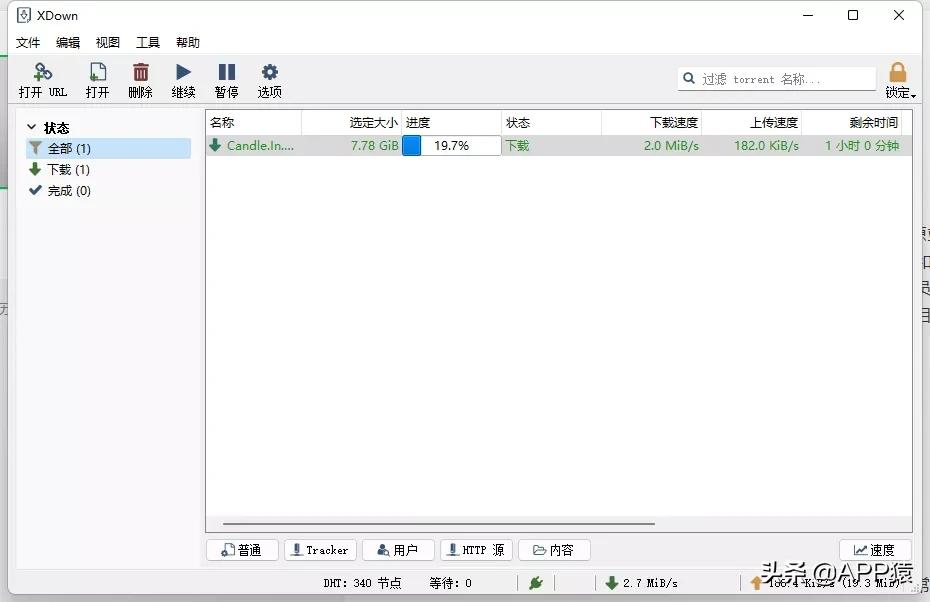Collapse the 状态 tree section
930x602 pixels.
click(x=32, y=128)
